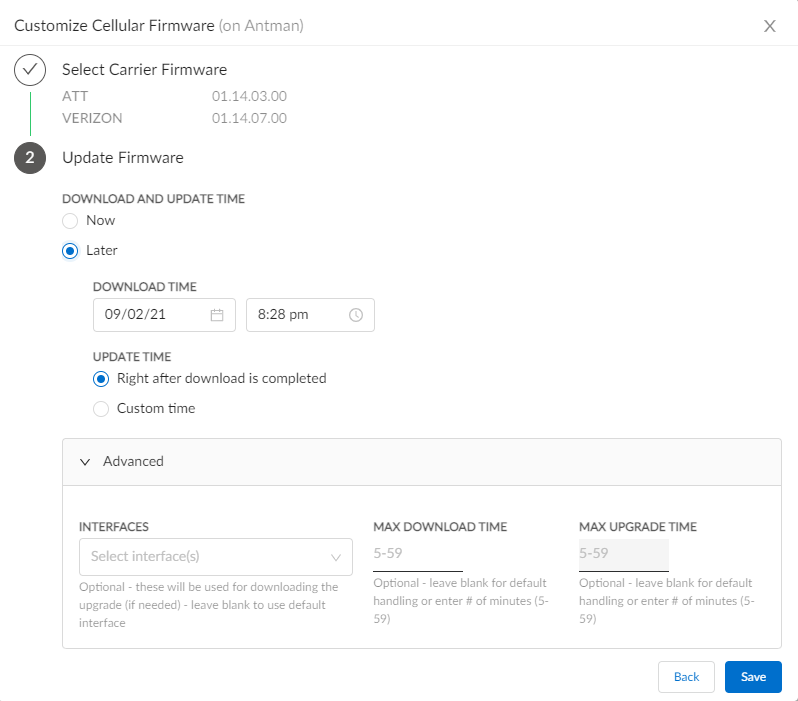Click the Max Upgrade Time input
The image size is (798, 701).
[x=623, y=553]
